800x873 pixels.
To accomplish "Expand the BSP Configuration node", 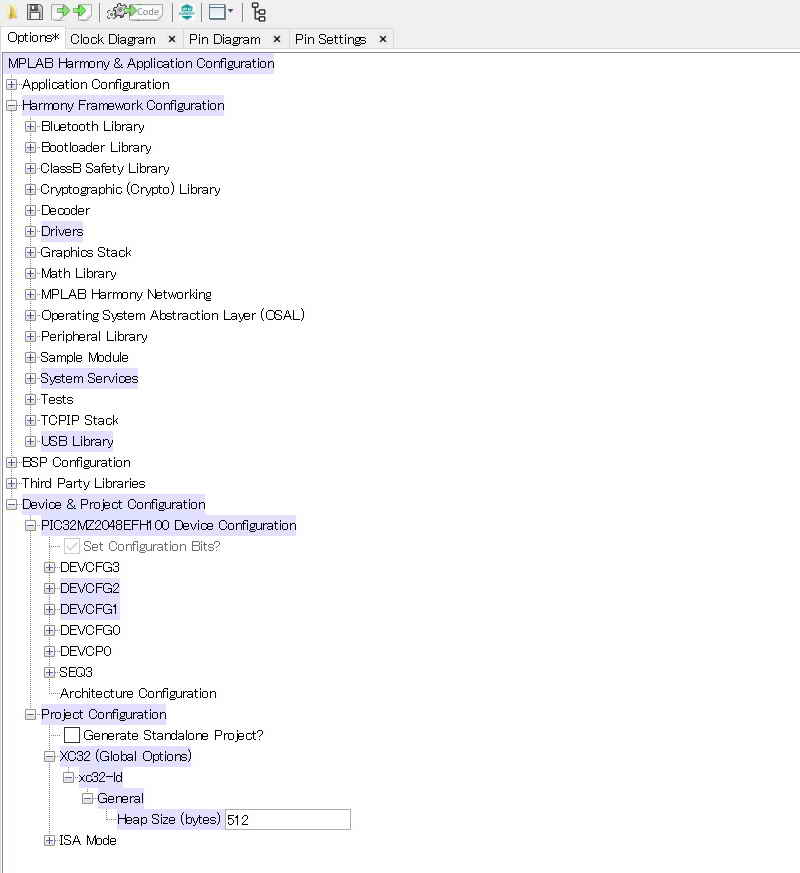I will coord(12,463).
